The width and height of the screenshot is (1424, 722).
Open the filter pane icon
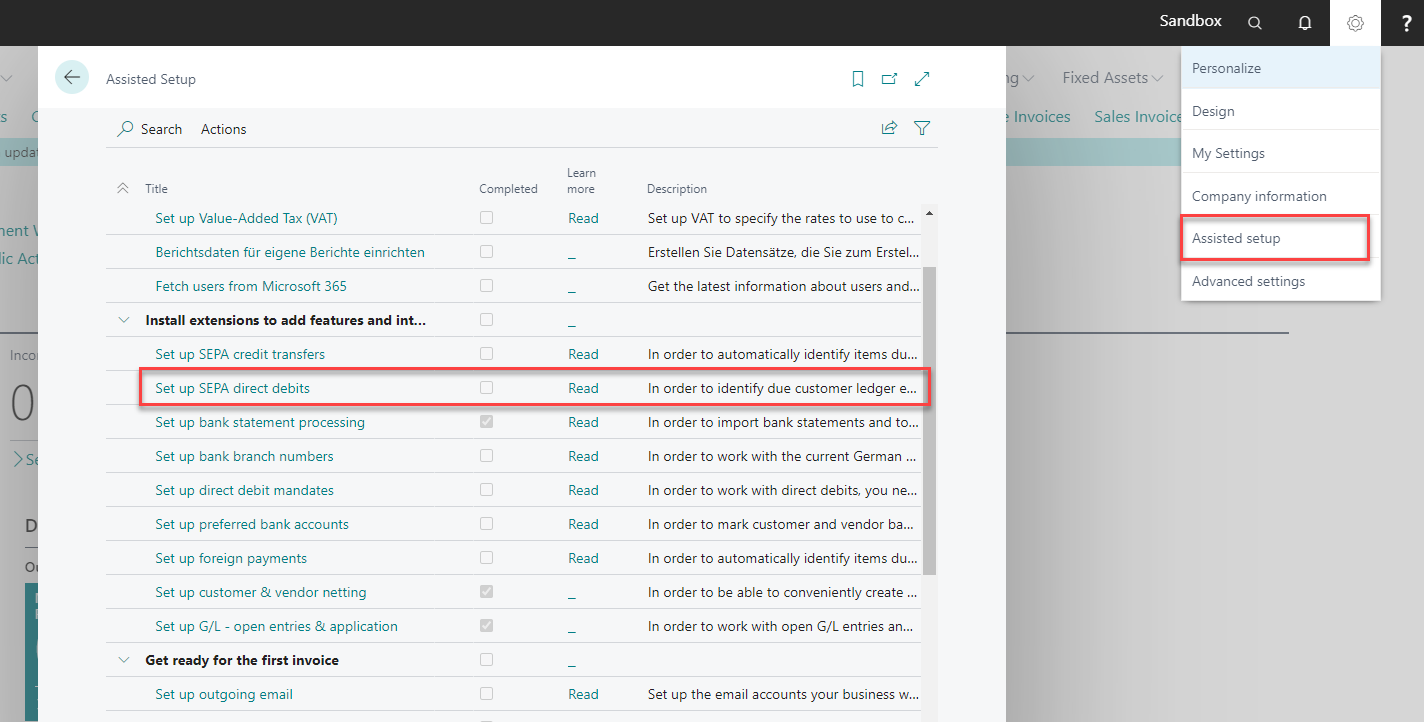tap(921, 128)
